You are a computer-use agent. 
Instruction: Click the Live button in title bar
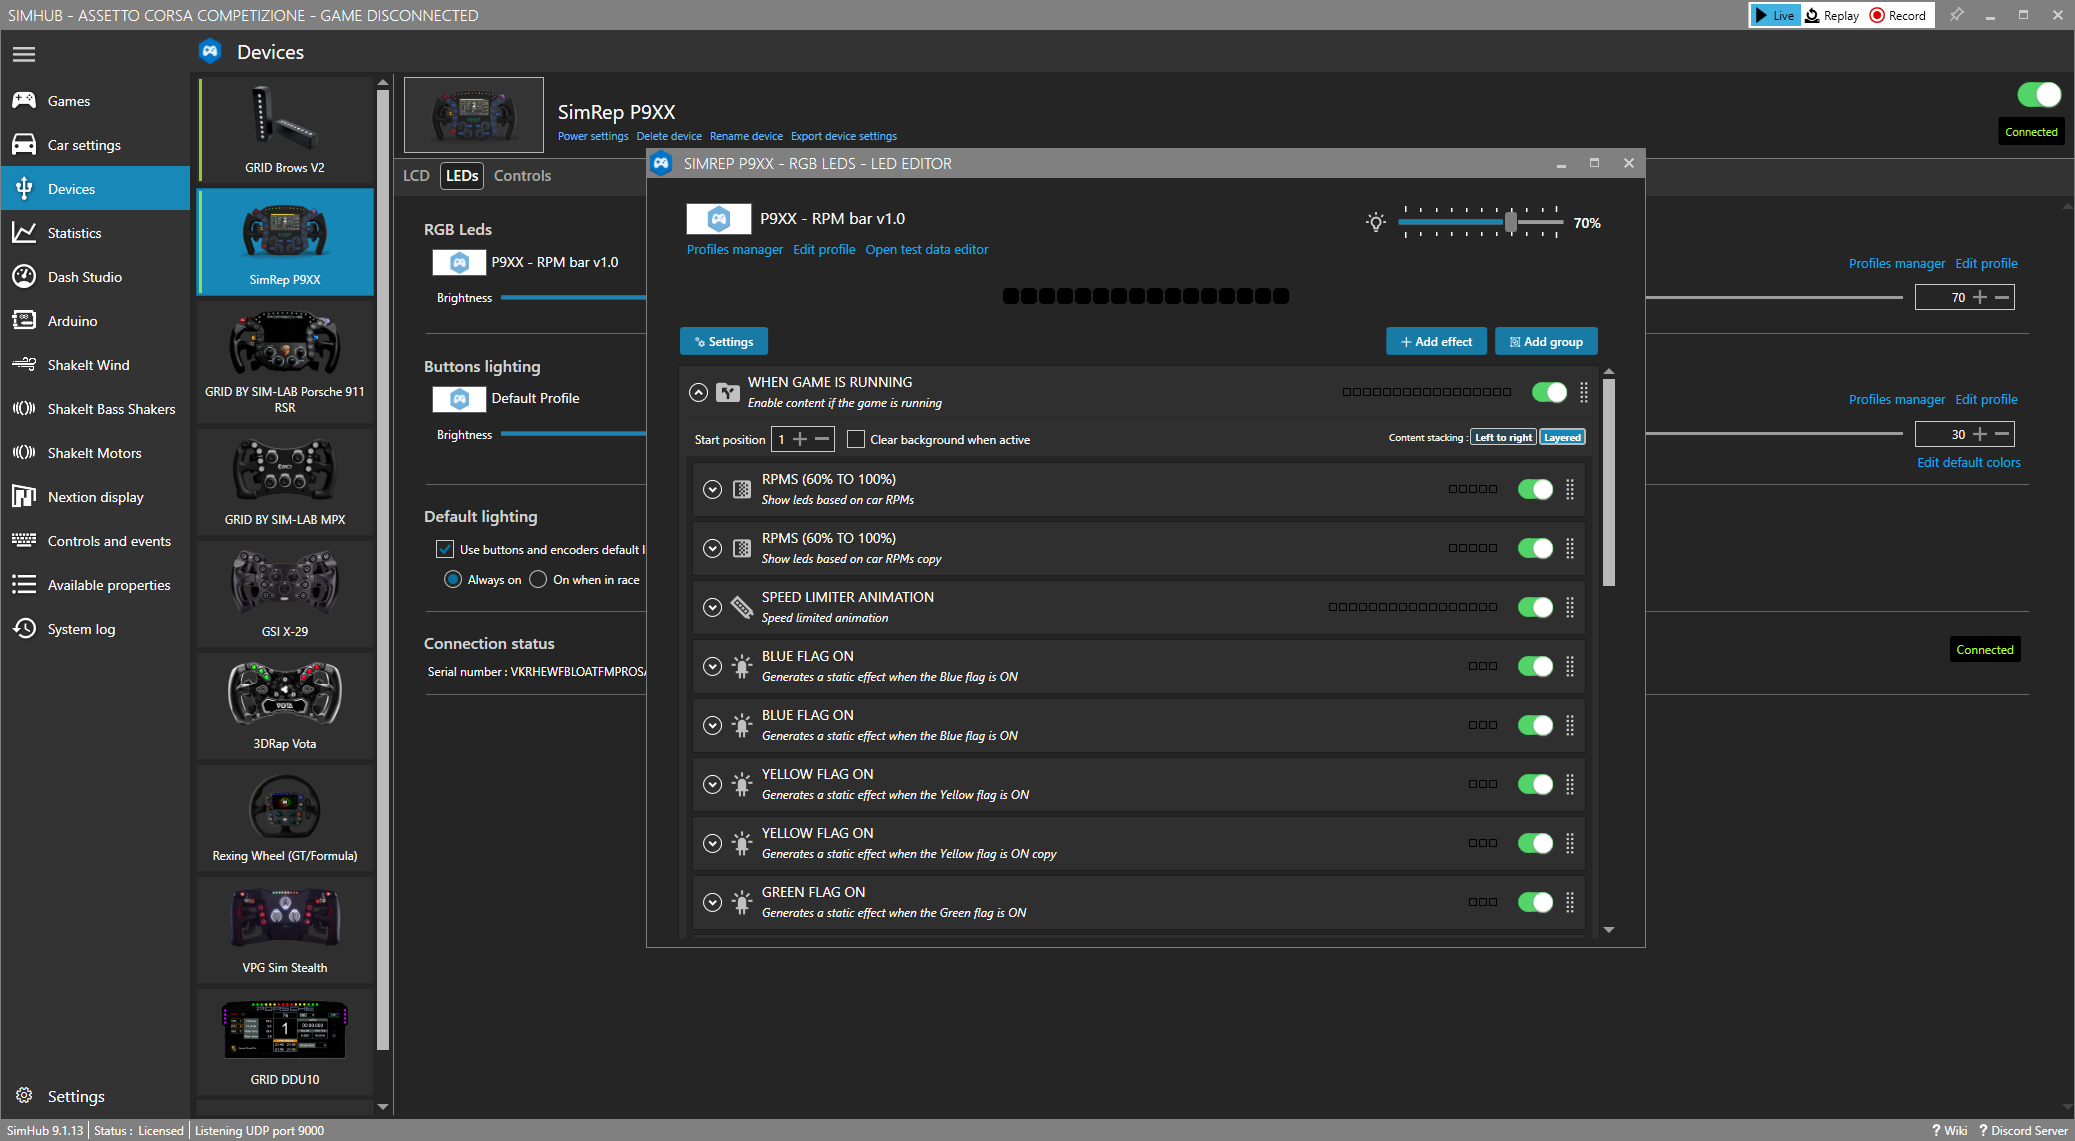point(1775,15)
